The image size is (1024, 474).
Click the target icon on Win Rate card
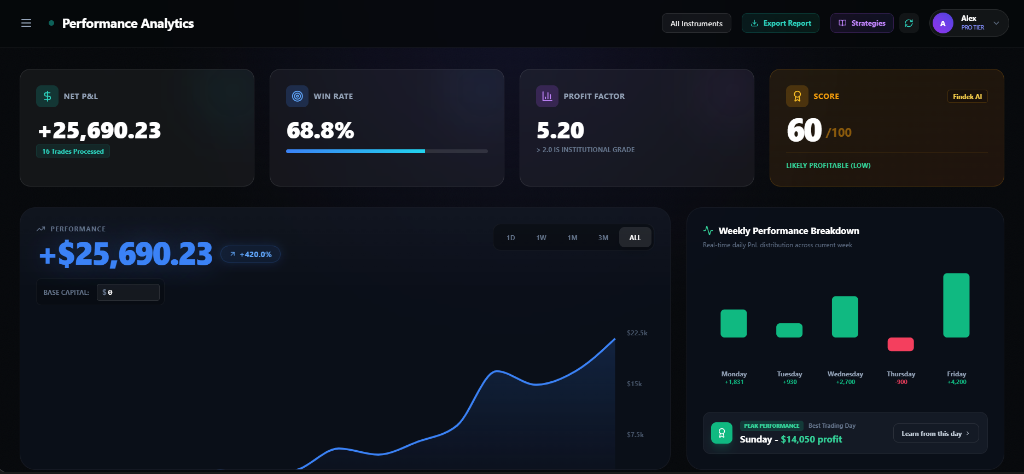[297, 96]
